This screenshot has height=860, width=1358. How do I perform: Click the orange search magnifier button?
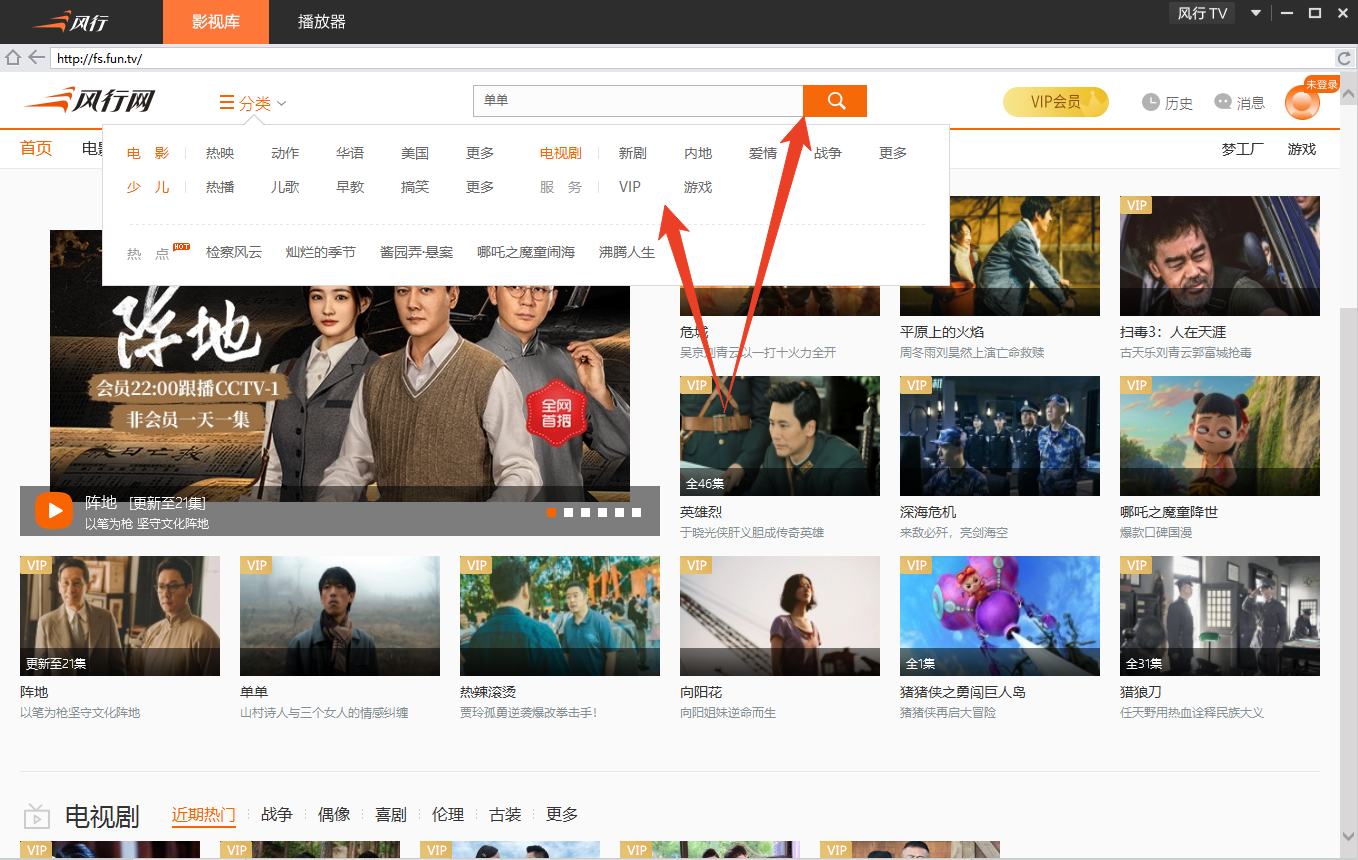click(x=835, y=101)
